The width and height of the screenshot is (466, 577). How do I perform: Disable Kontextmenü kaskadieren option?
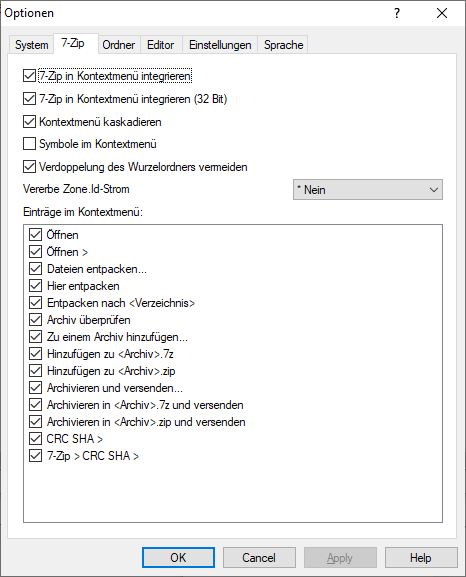point(29,121)
